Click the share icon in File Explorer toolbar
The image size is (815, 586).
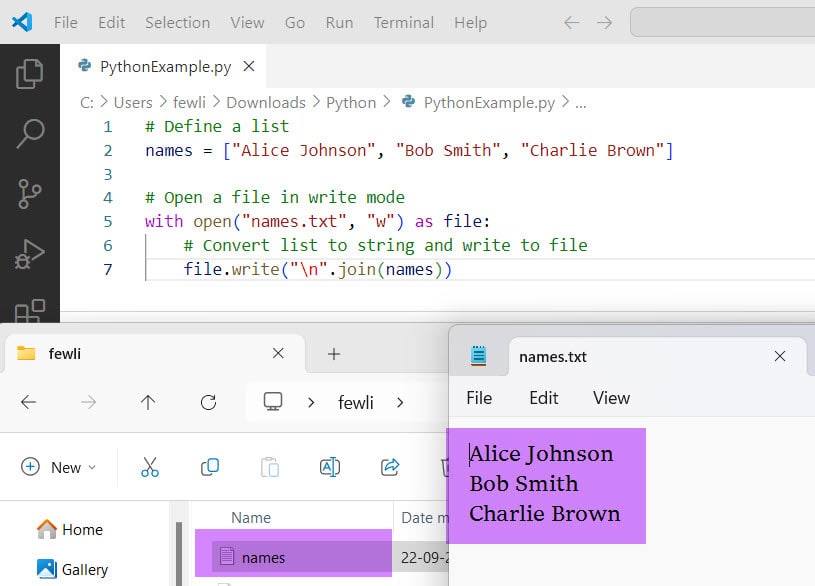pyautogui.click(x=390, y=467)
